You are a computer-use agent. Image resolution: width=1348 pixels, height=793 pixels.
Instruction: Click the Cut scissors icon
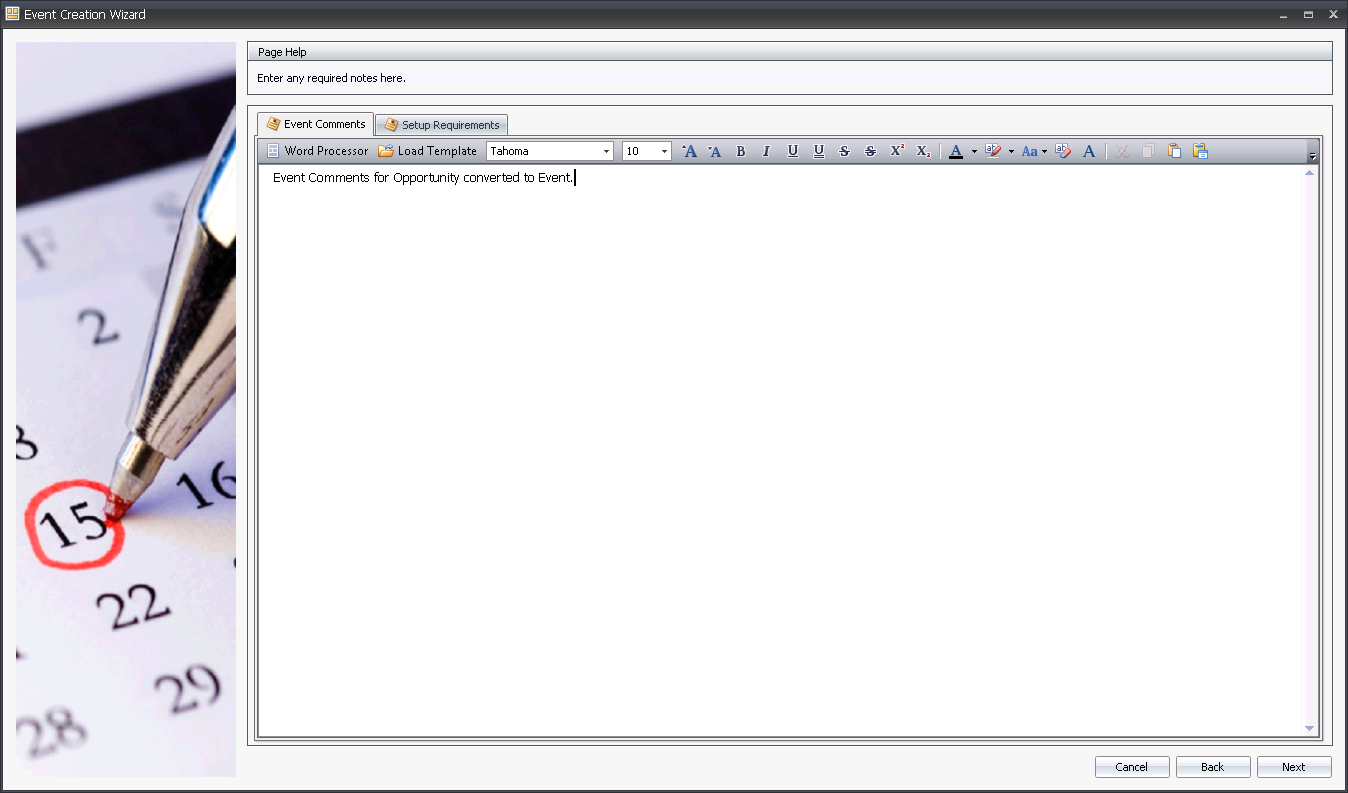point(1122,151)
